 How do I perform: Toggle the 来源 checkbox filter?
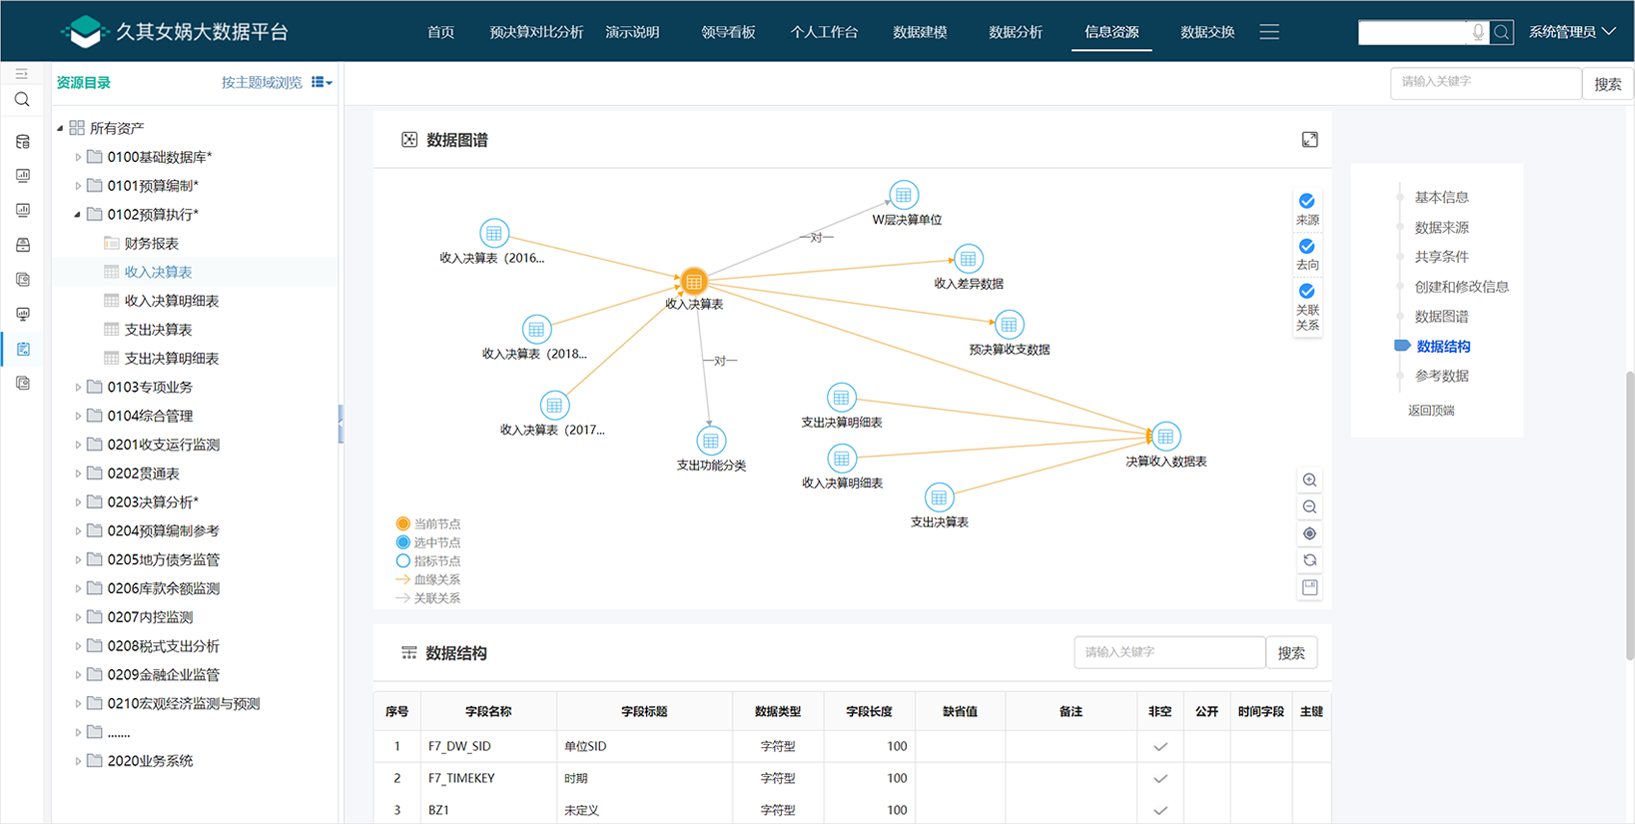[1306, 201]
